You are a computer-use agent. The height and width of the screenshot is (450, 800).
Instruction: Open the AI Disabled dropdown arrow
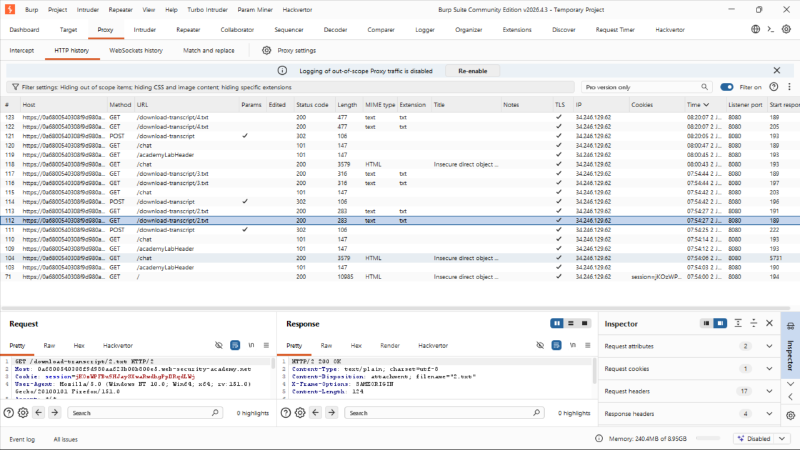point(782,438)
